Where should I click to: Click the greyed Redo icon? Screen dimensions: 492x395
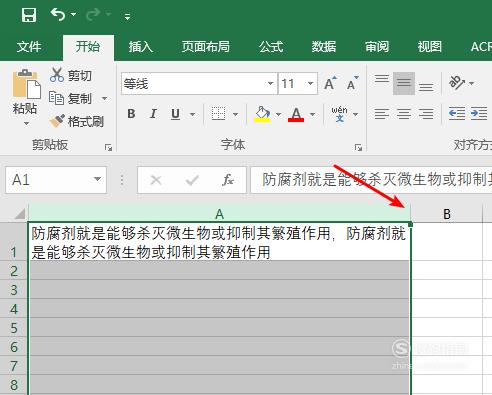click(93, 14)
